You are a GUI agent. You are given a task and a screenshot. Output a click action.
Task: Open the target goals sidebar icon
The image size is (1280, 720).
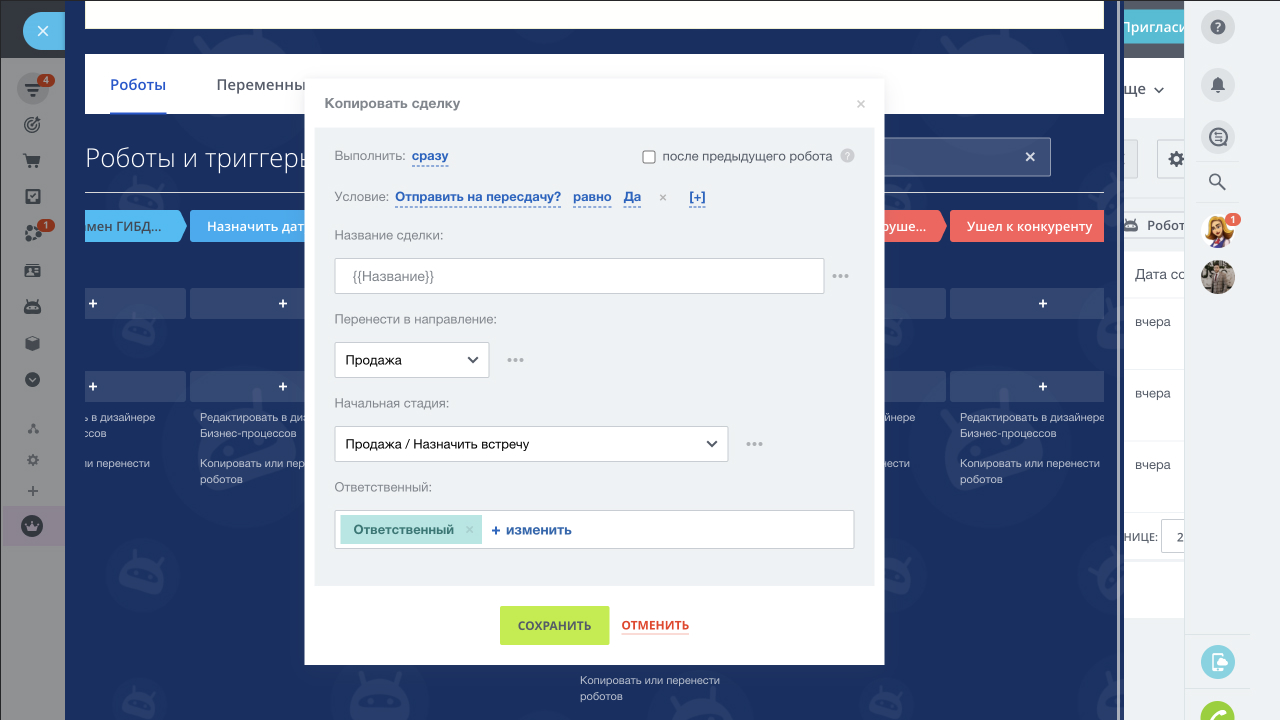(32, 125)
